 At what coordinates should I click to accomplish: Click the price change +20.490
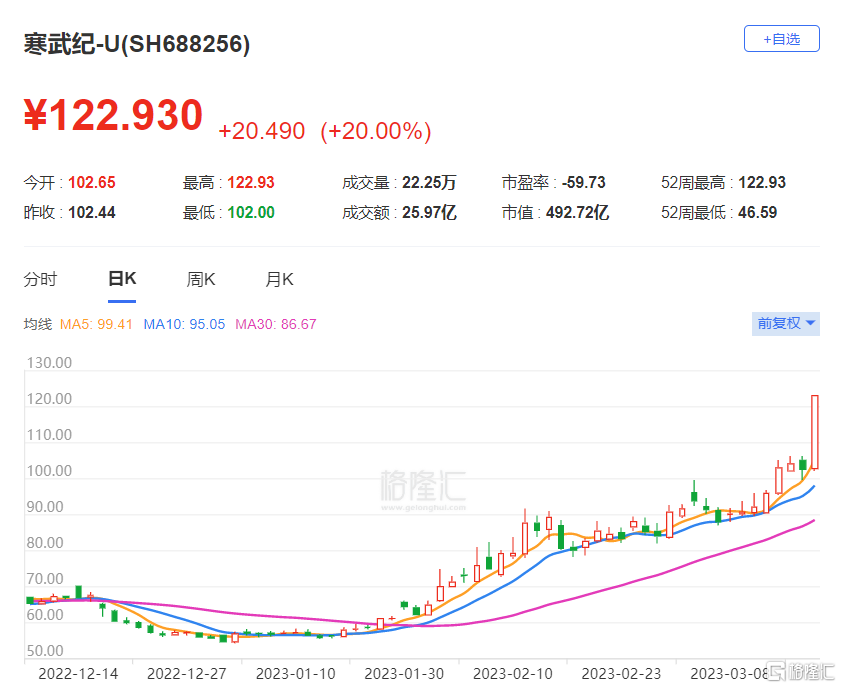[x=262, y=131]
